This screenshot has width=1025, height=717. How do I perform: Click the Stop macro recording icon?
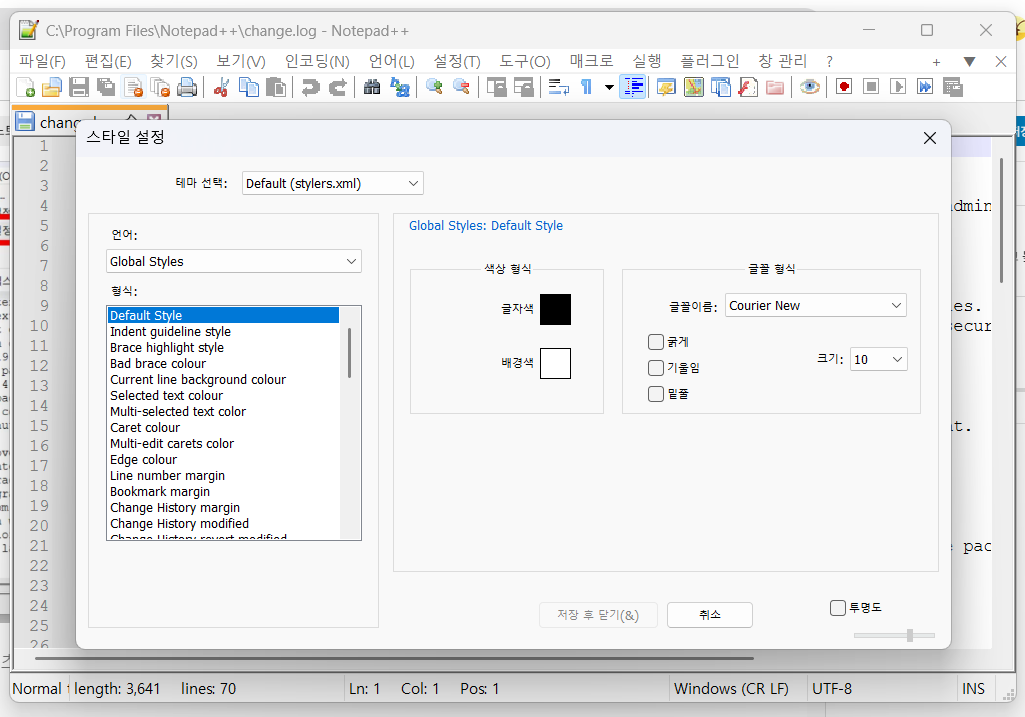tap(871, 87)
